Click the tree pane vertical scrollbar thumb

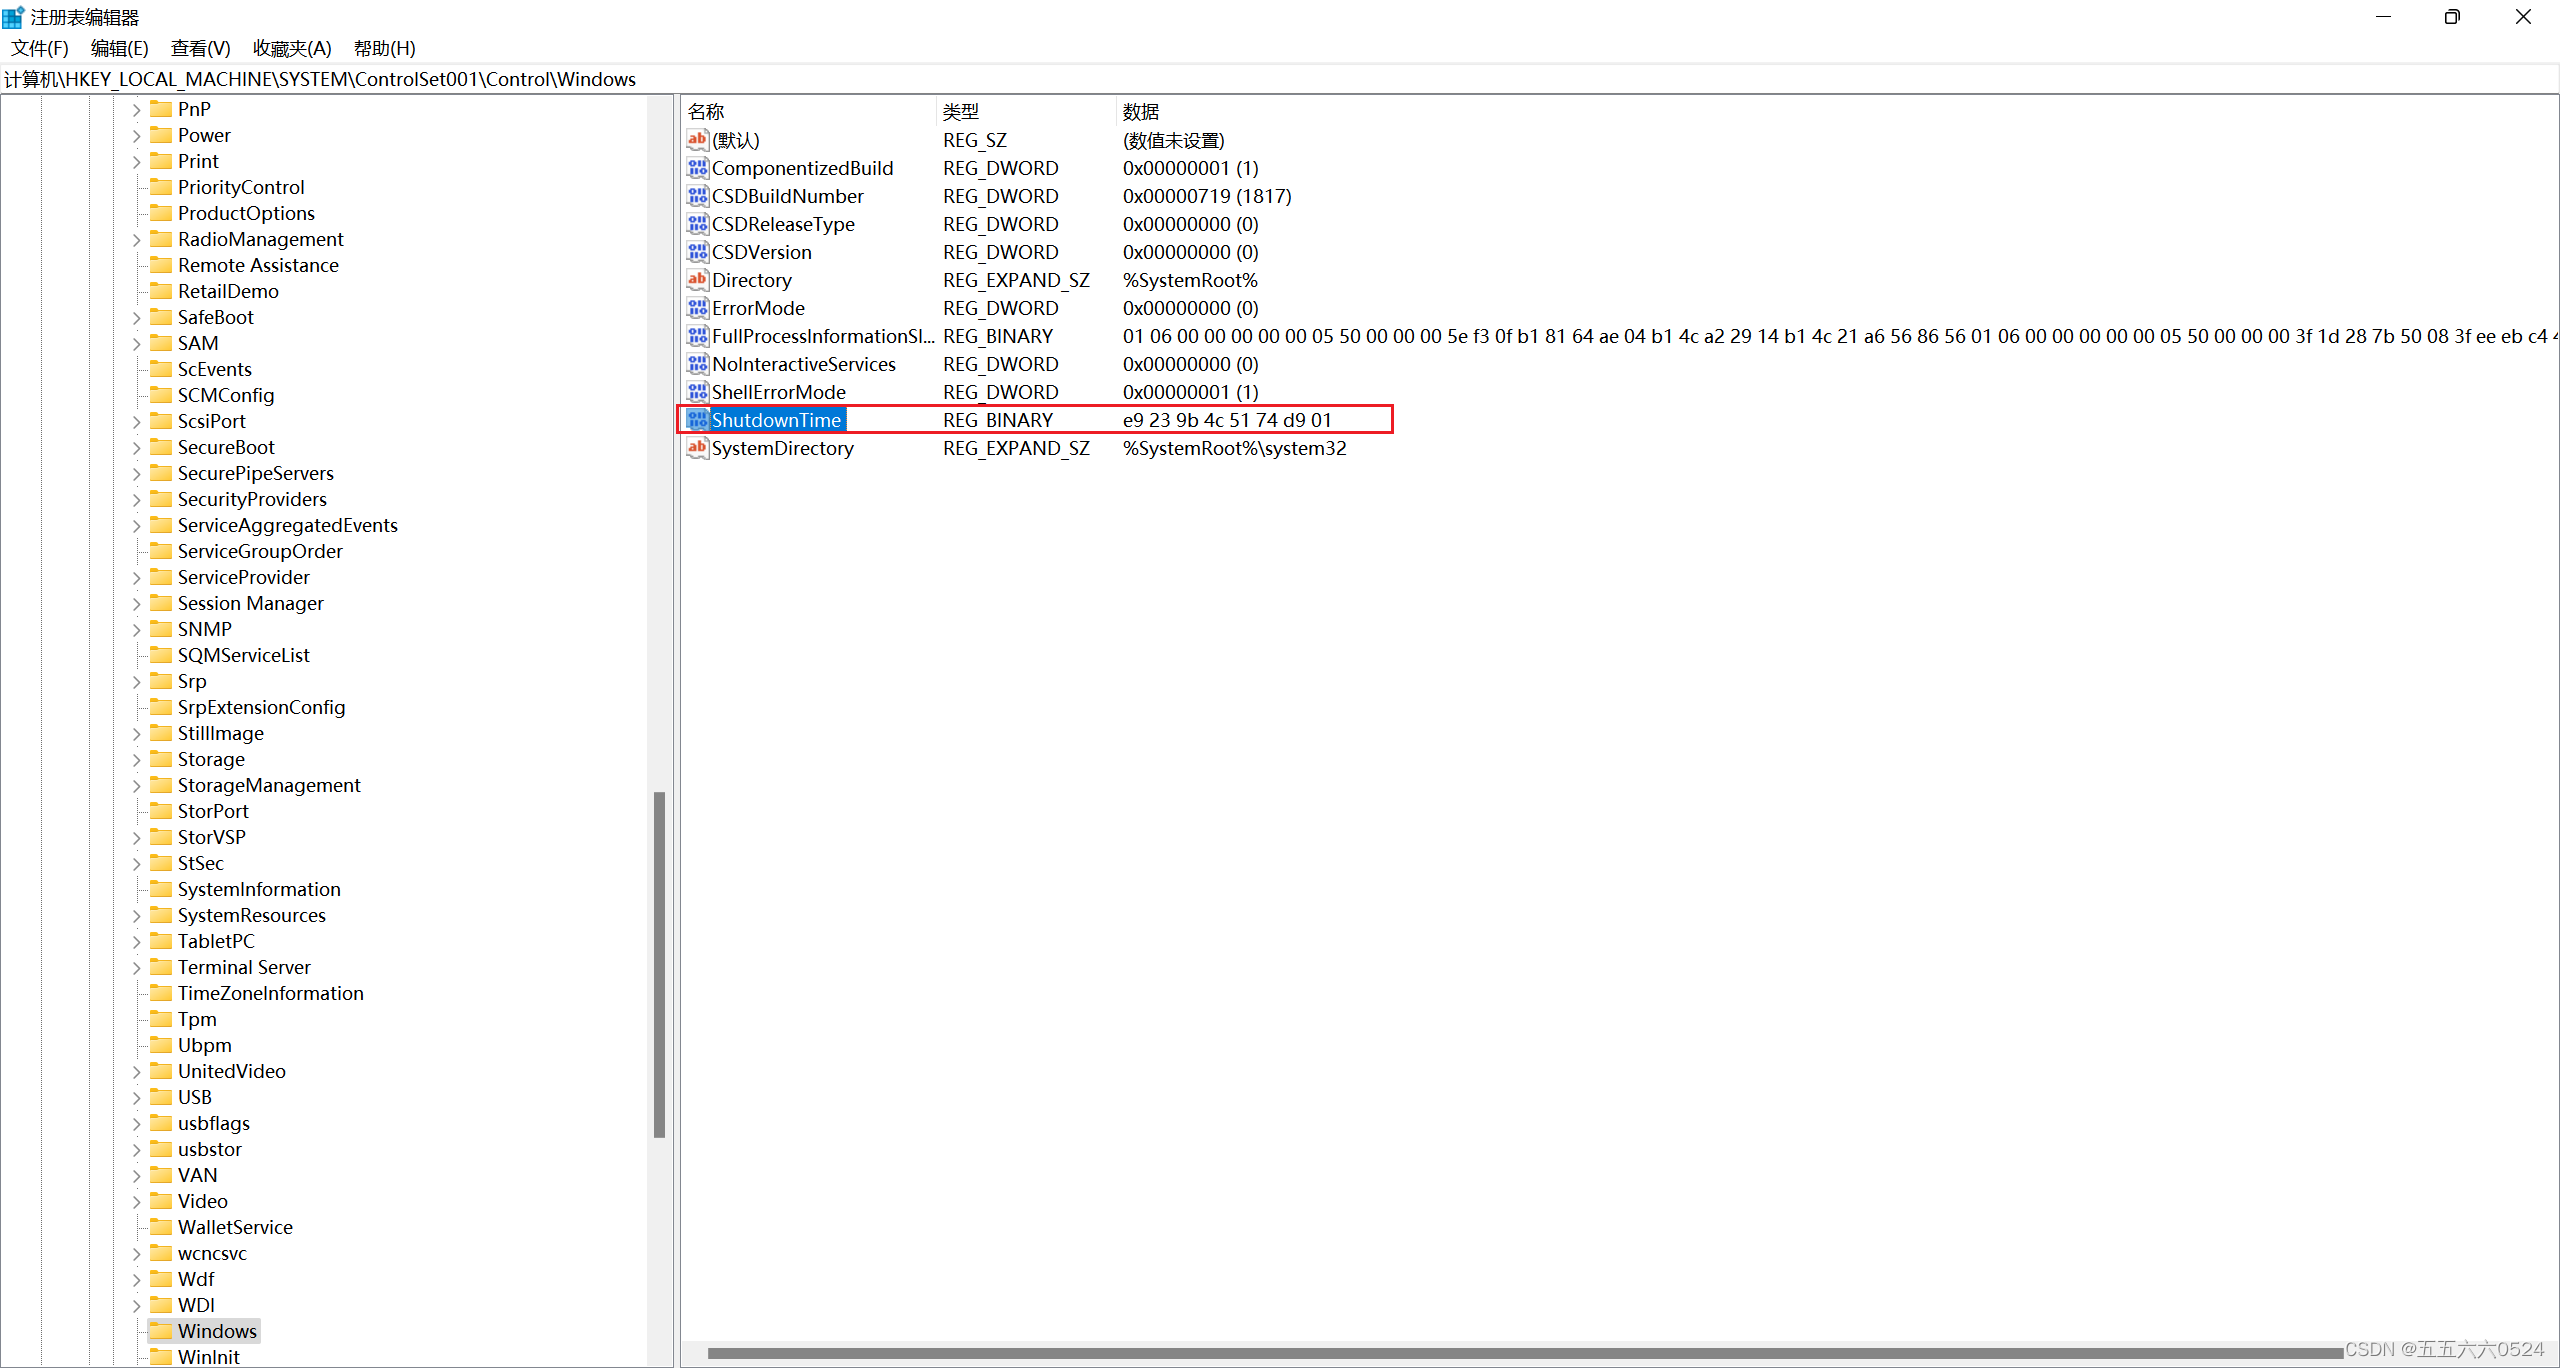[659, 964]
